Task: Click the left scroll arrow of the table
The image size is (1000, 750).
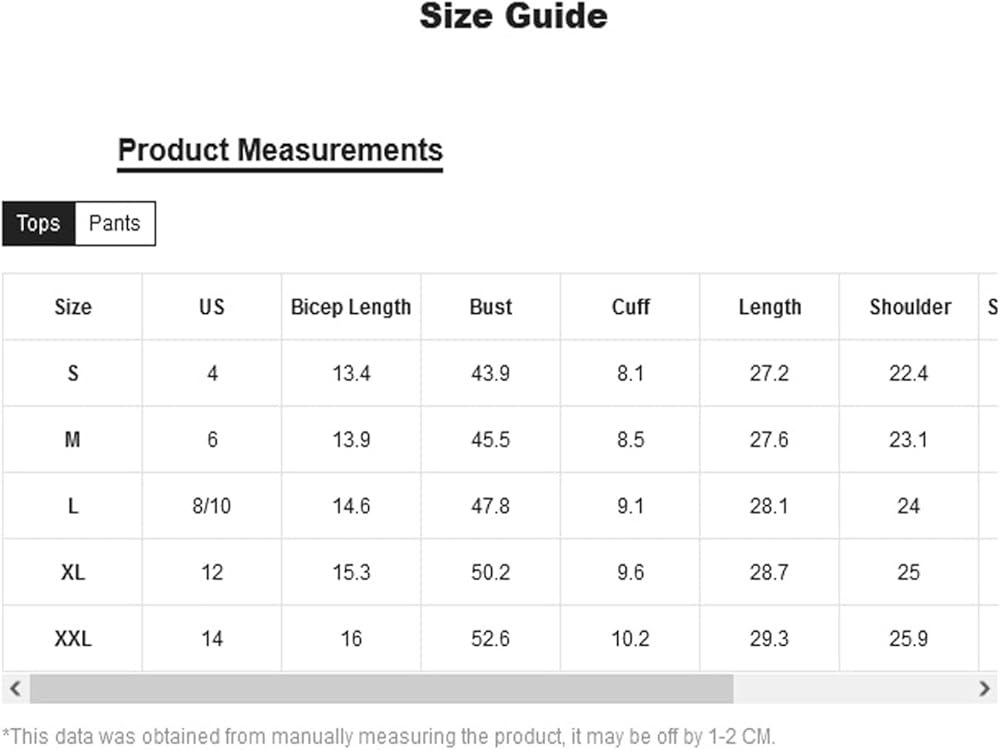Action: pyautogui.click(x=14, y=688)
